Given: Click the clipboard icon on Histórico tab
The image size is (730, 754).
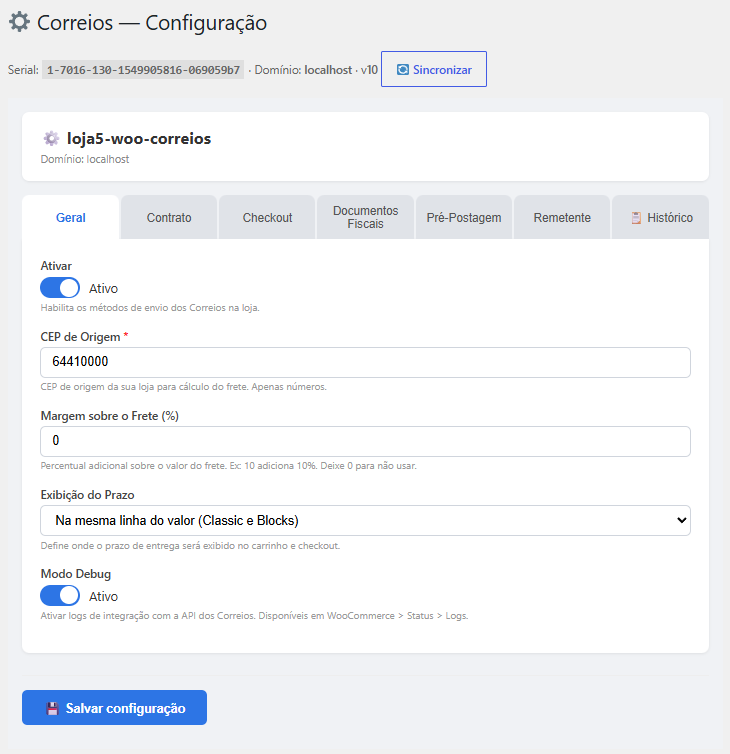Looking at the screenshot, I should pyautogui.click(x=636, y=218).
